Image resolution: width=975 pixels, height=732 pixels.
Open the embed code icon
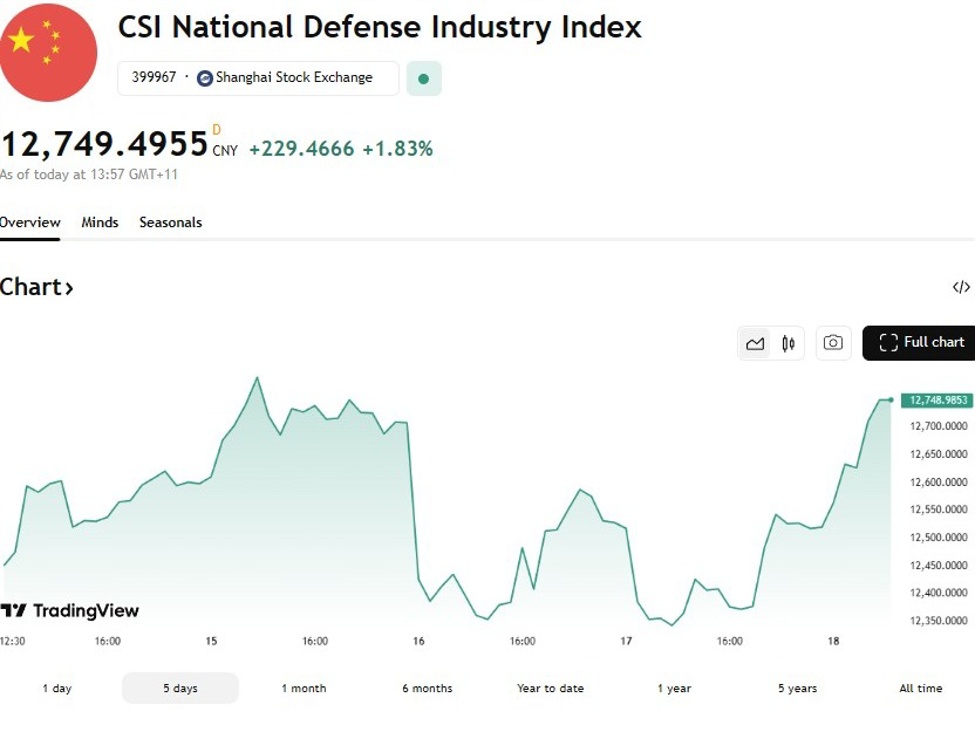(961, 287)
